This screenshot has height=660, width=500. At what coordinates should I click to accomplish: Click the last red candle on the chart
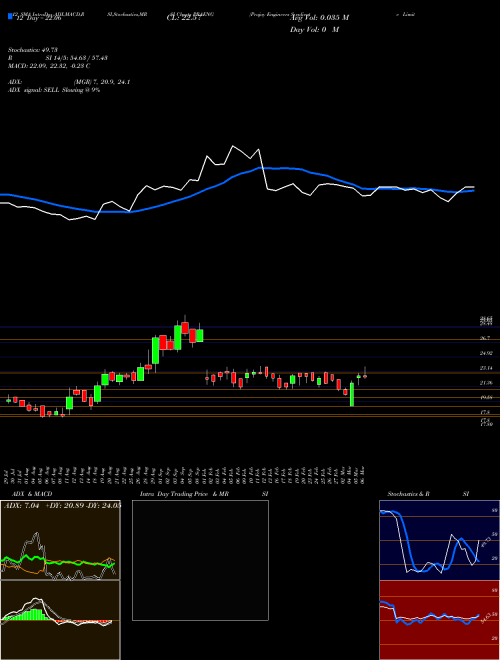click(x=364, y=376)
